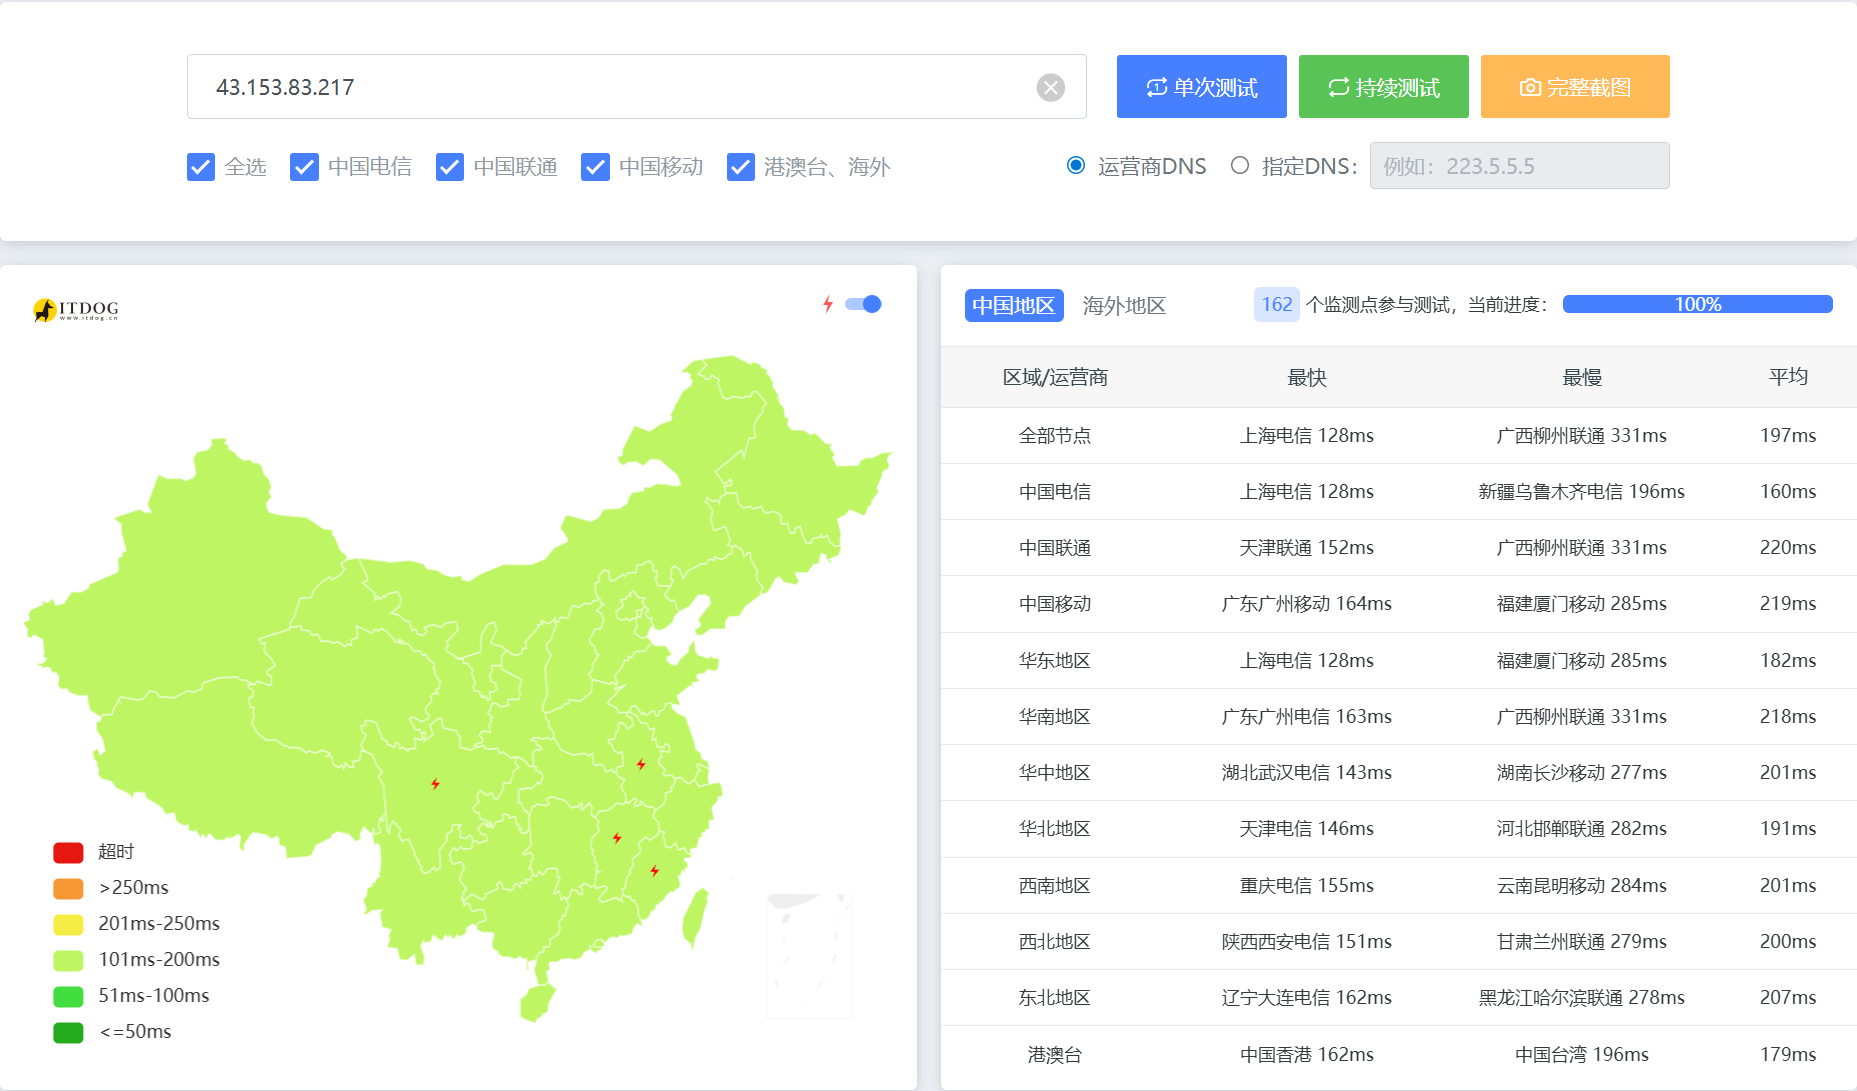This screenshot has width=1857, height=1091.
Task: Click 黑龙江哈尔滨联通 278ms cell
Action: [x=1582, y=998]
